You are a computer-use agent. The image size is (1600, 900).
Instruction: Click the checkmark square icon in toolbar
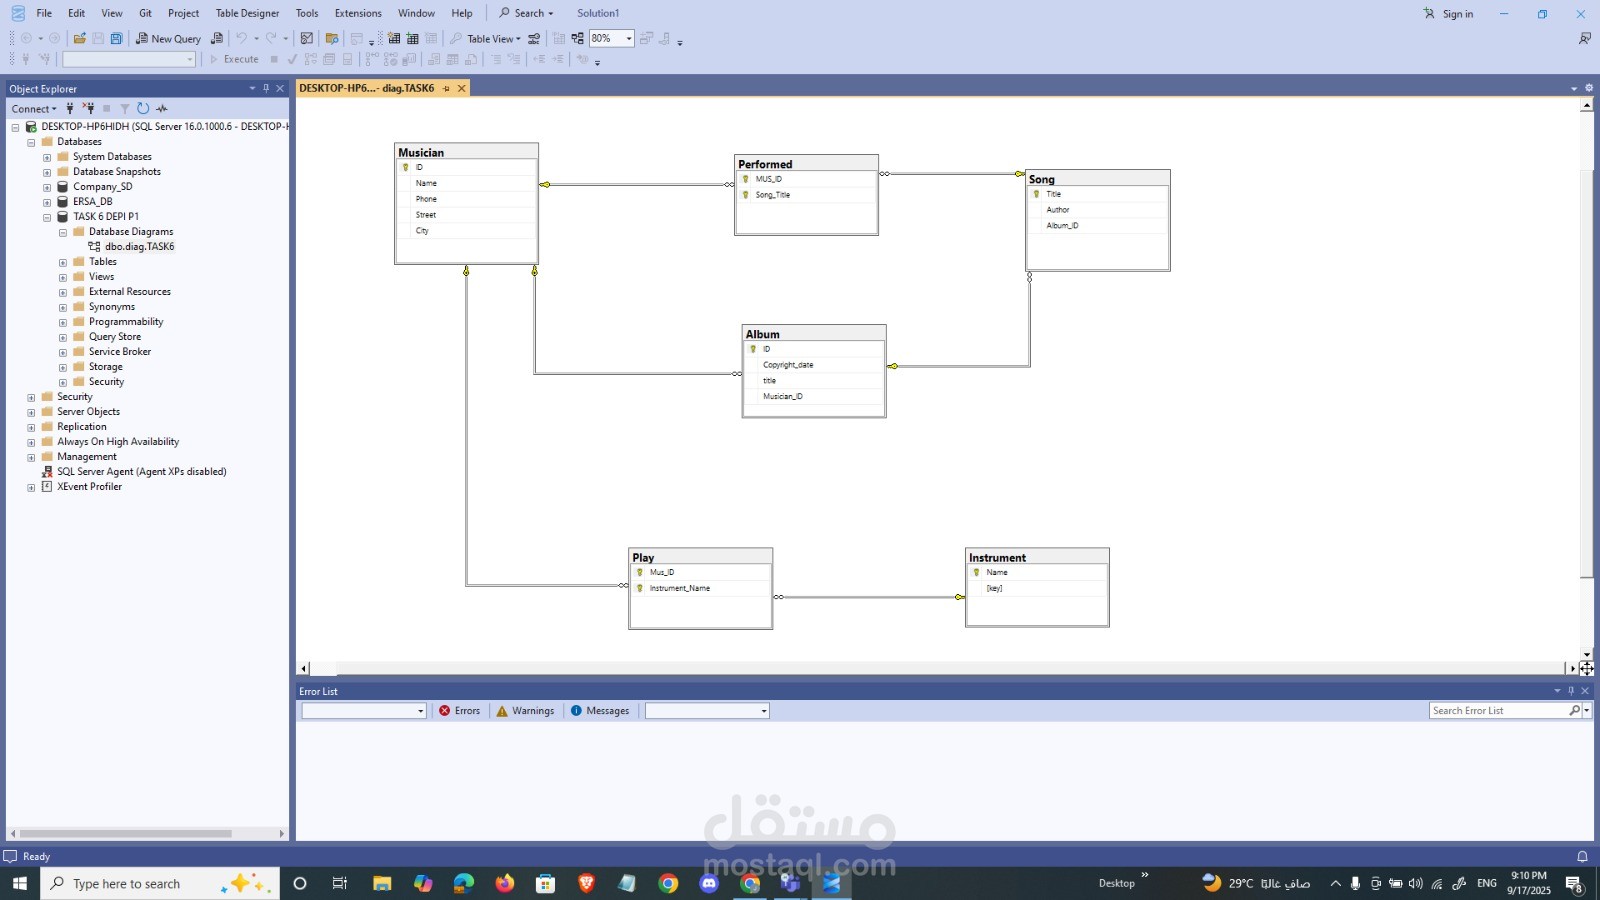[307, 38]
